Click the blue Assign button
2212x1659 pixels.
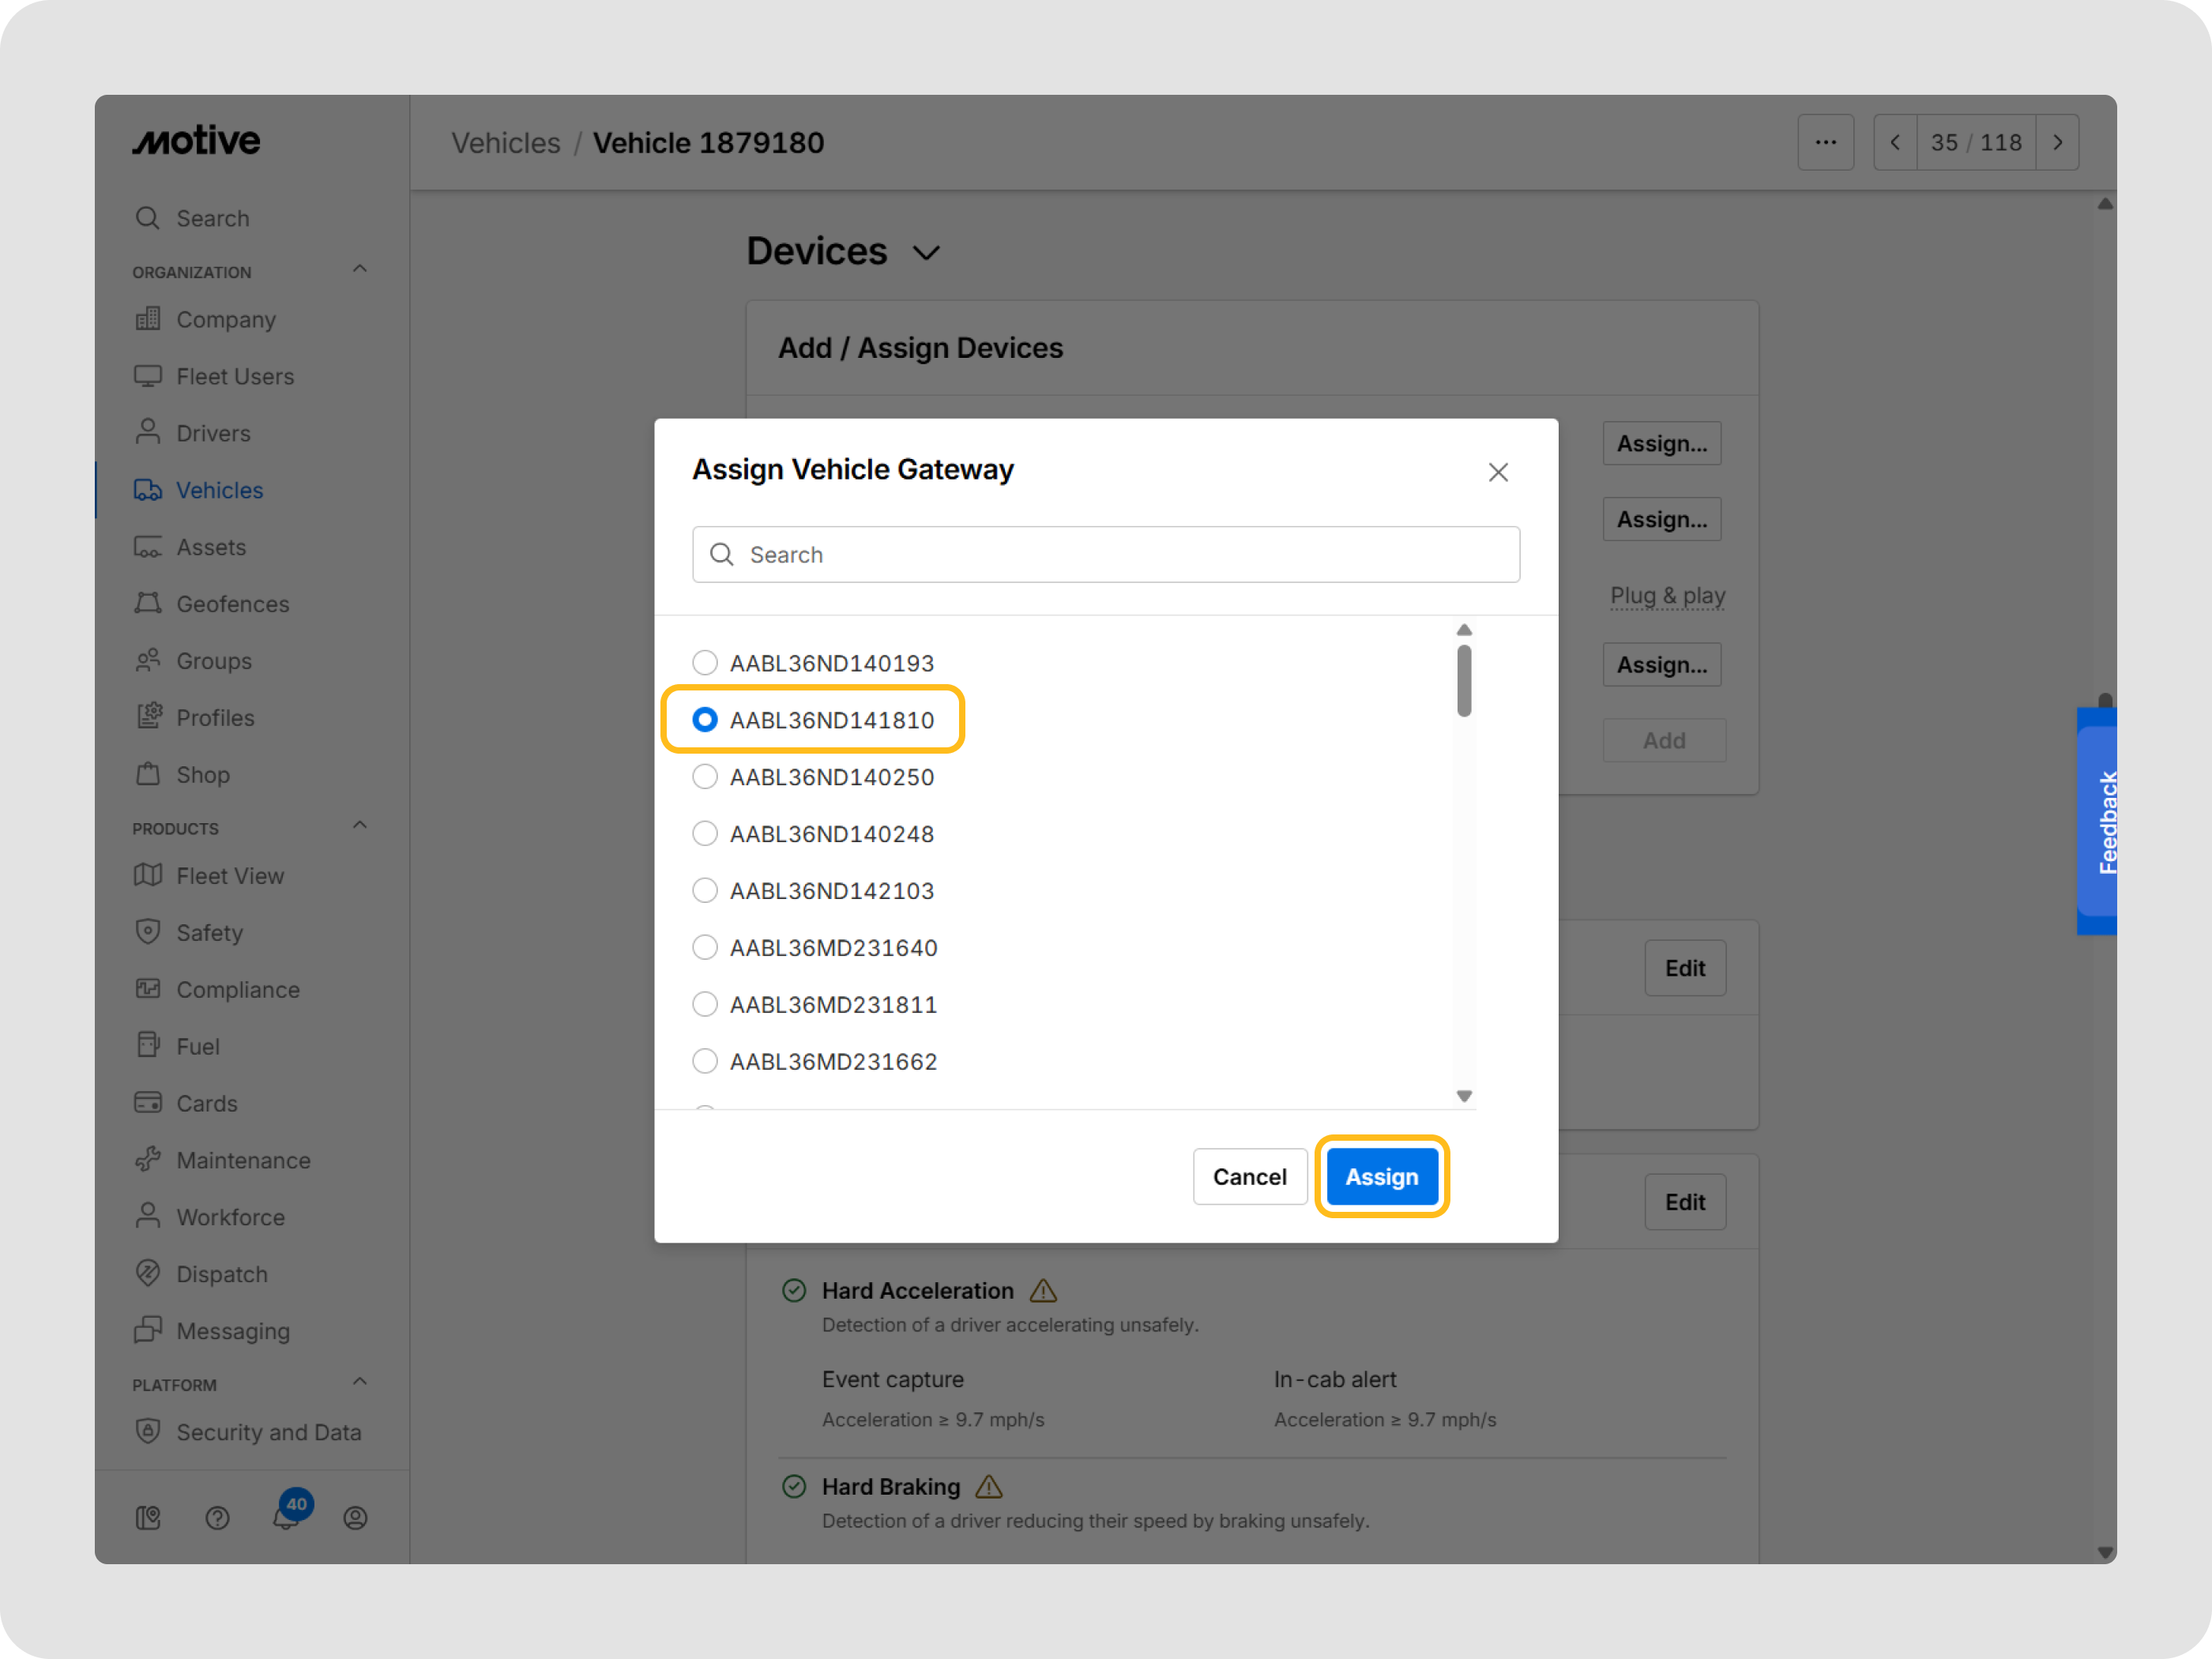[1381, 1177]
